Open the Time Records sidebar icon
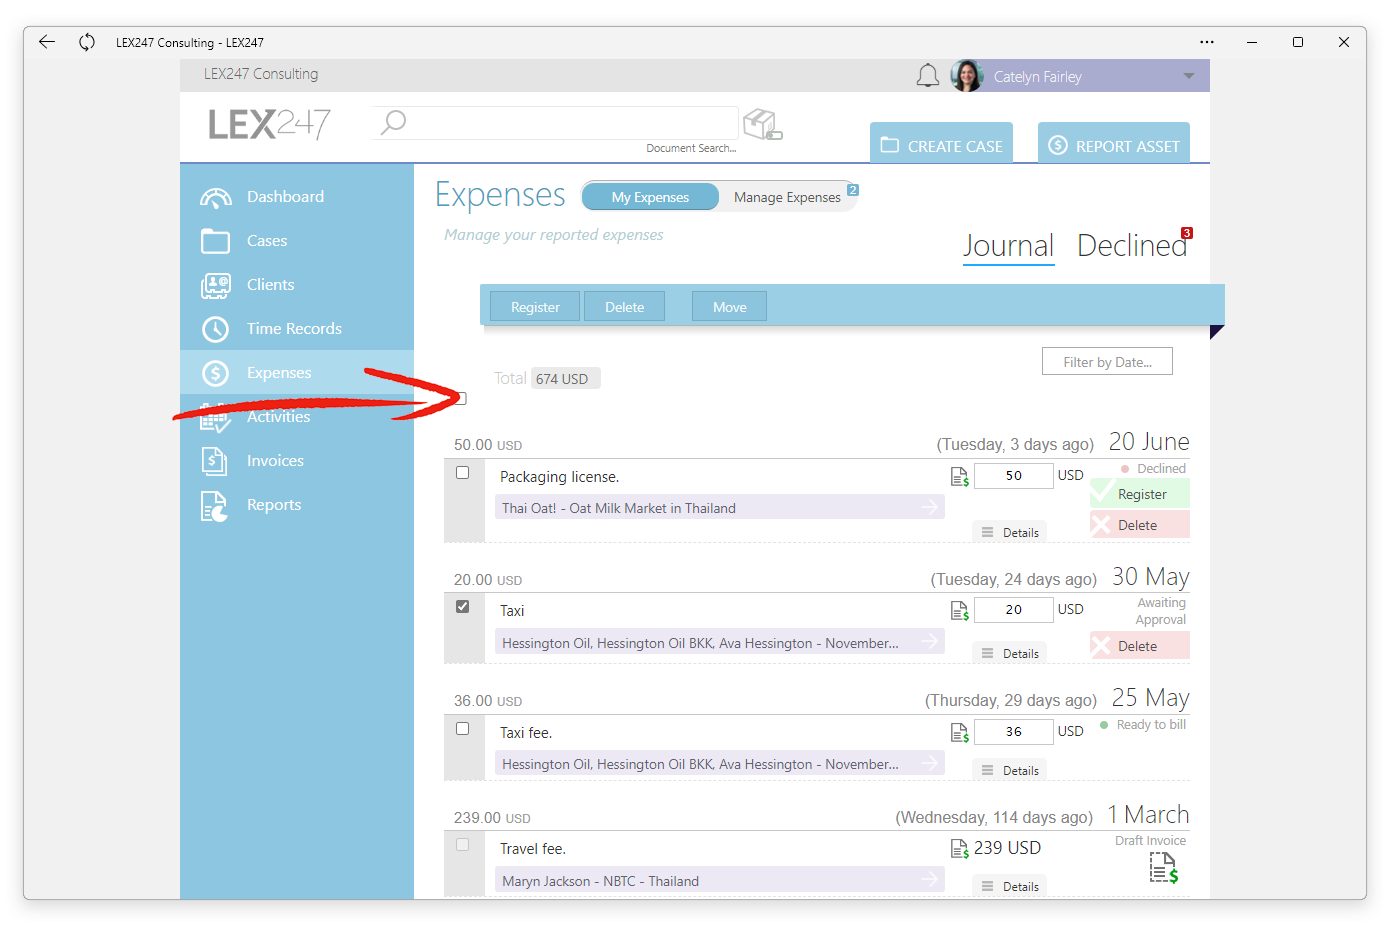Image resolution: width=1390 pixels, height=925 pixels. [x=215, y=329]
